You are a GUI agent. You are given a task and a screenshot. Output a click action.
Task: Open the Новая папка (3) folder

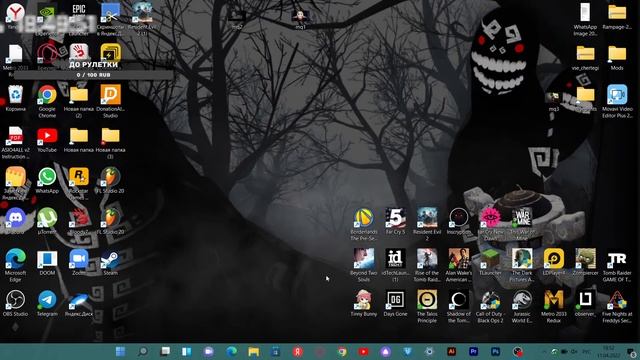pos(111,136)
